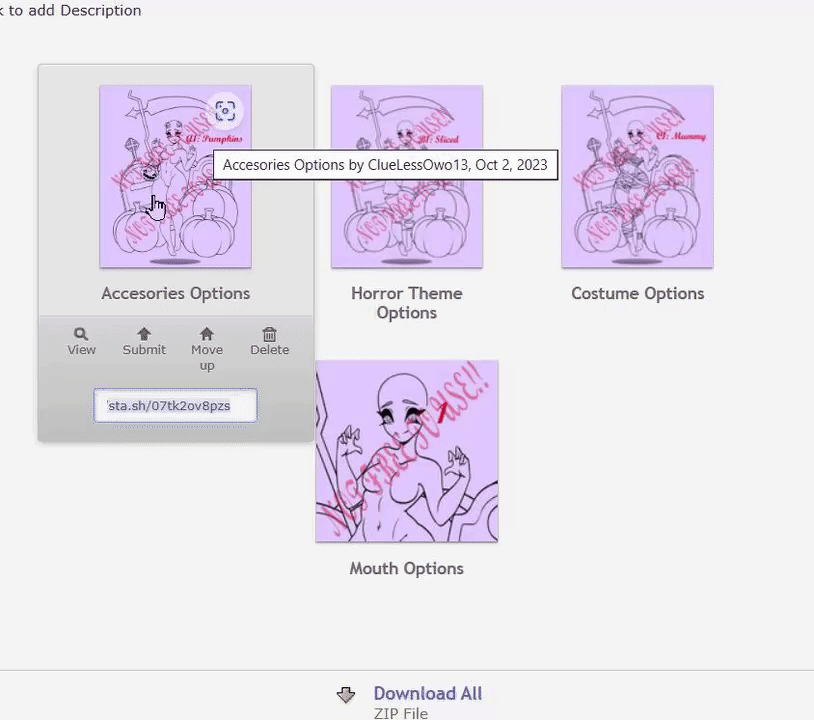Click the Delete label in item toolbar
814x720 pixels.
coord(269,350)
